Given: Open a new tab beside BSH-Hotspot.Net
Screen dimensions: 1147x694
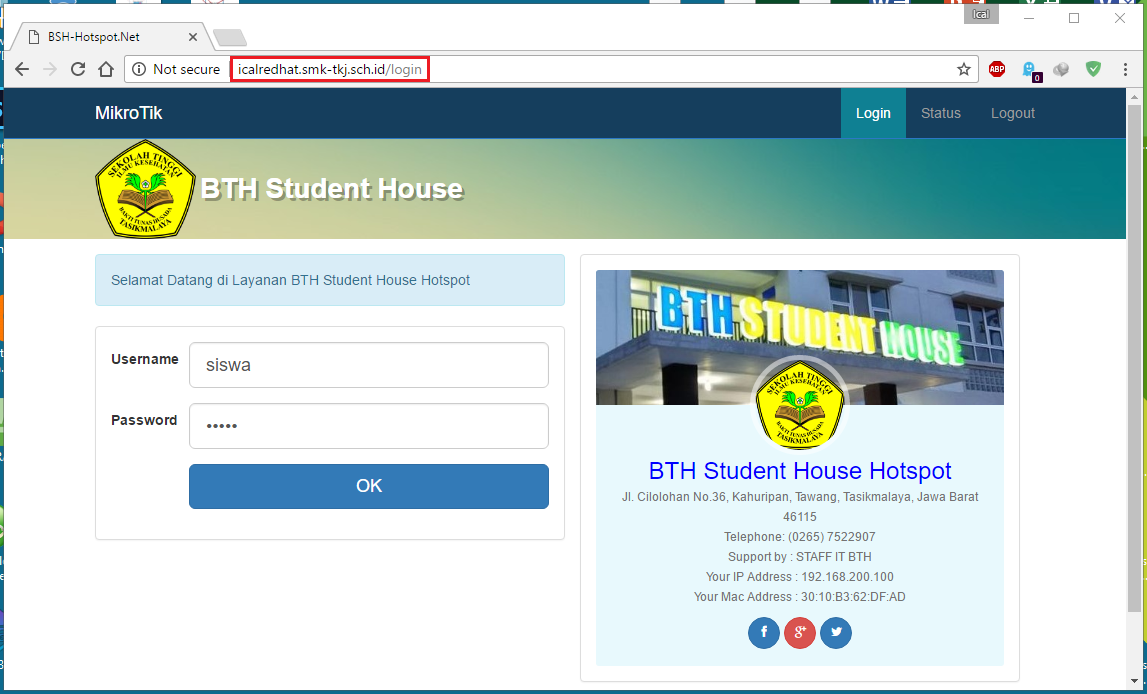Looking at the screenshot, I should tap(230, 37).
